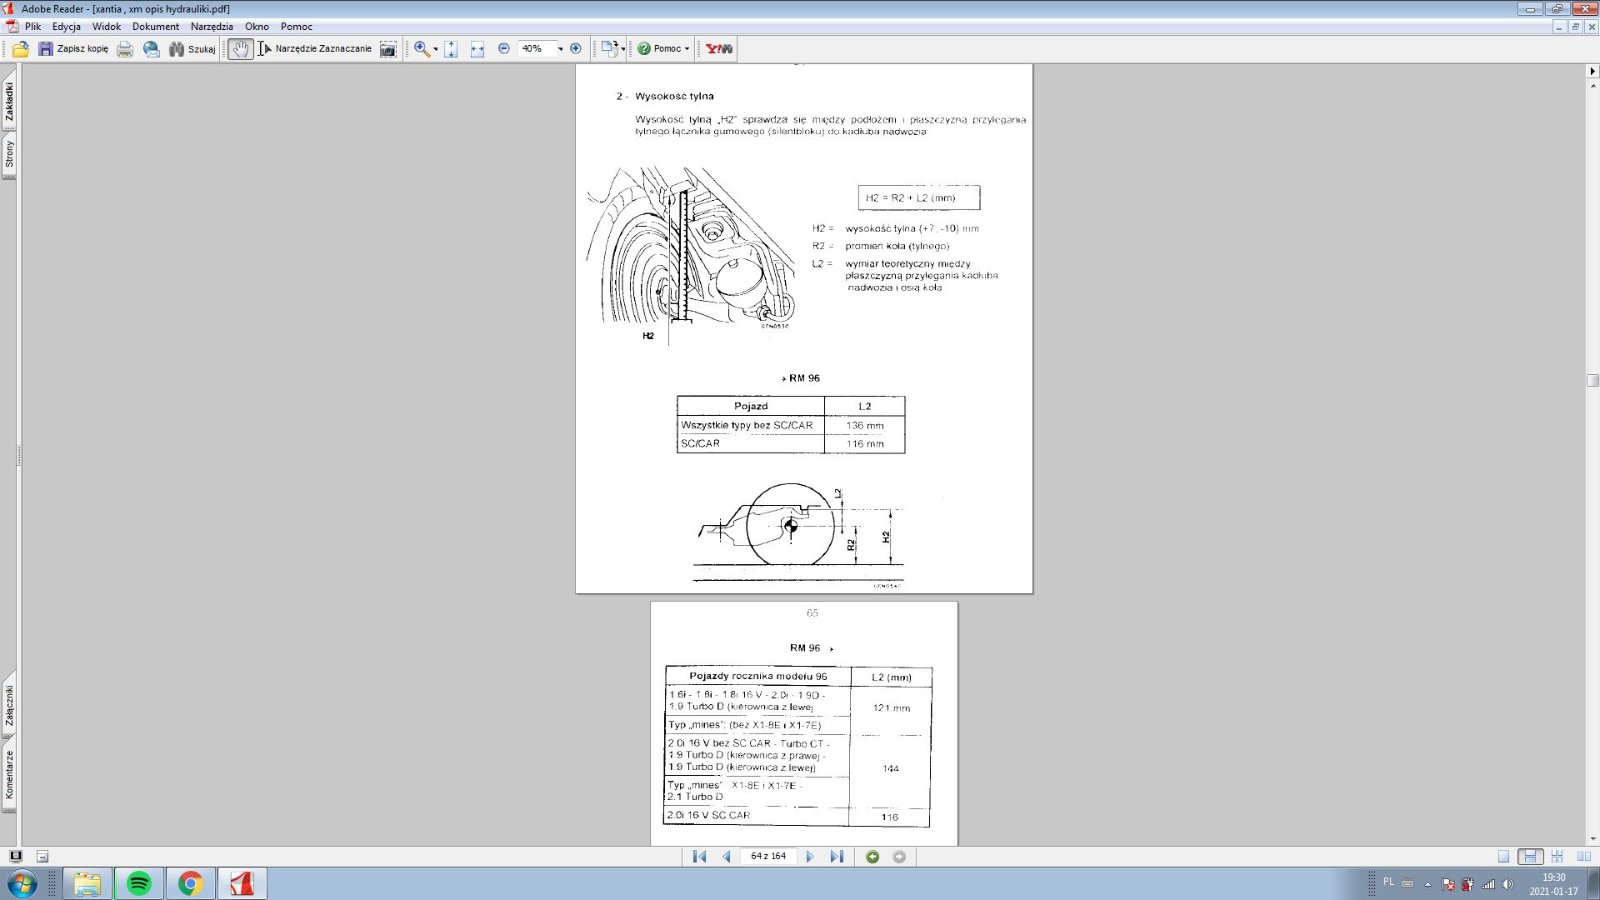Open the Pomoc toolbar dropdown arrow
This screenshot has width=1600, height=900.
687,49
